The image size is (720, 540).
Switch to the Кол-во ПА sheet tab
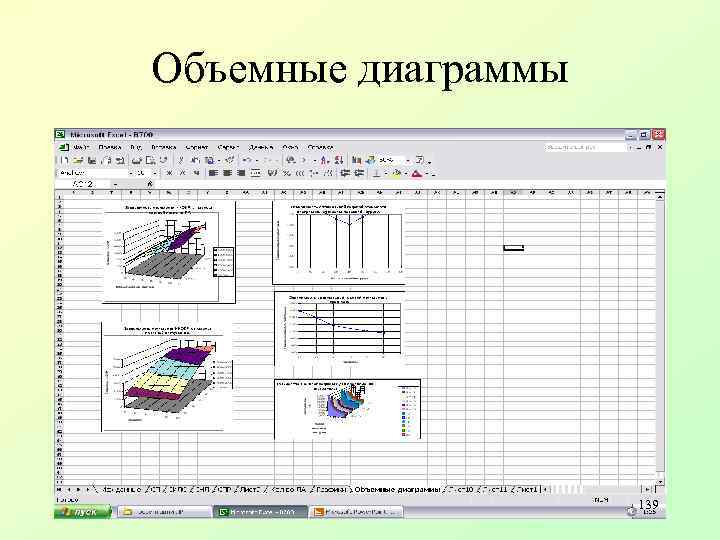pyautogui.click(x=289, y=489)
